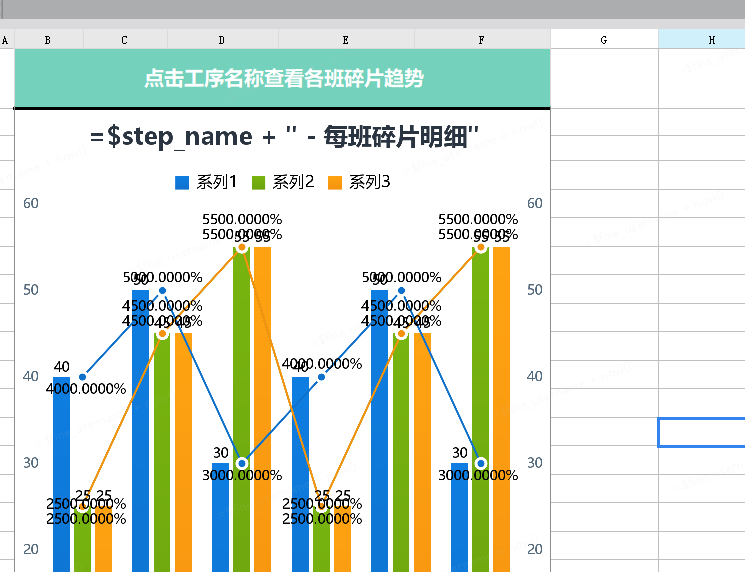Select column G header
This screenshot has width=745, height=572.
click(604, 39)
